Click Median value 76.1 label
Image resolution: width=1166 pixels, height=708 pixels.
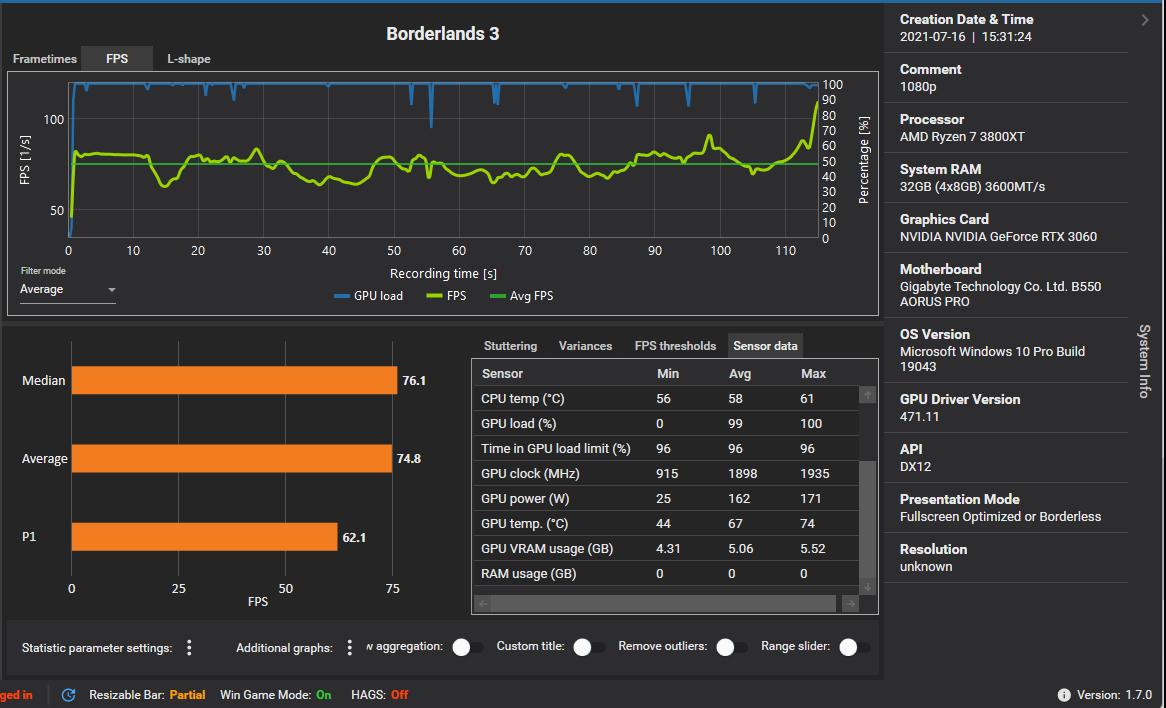[x=414, y=381]
